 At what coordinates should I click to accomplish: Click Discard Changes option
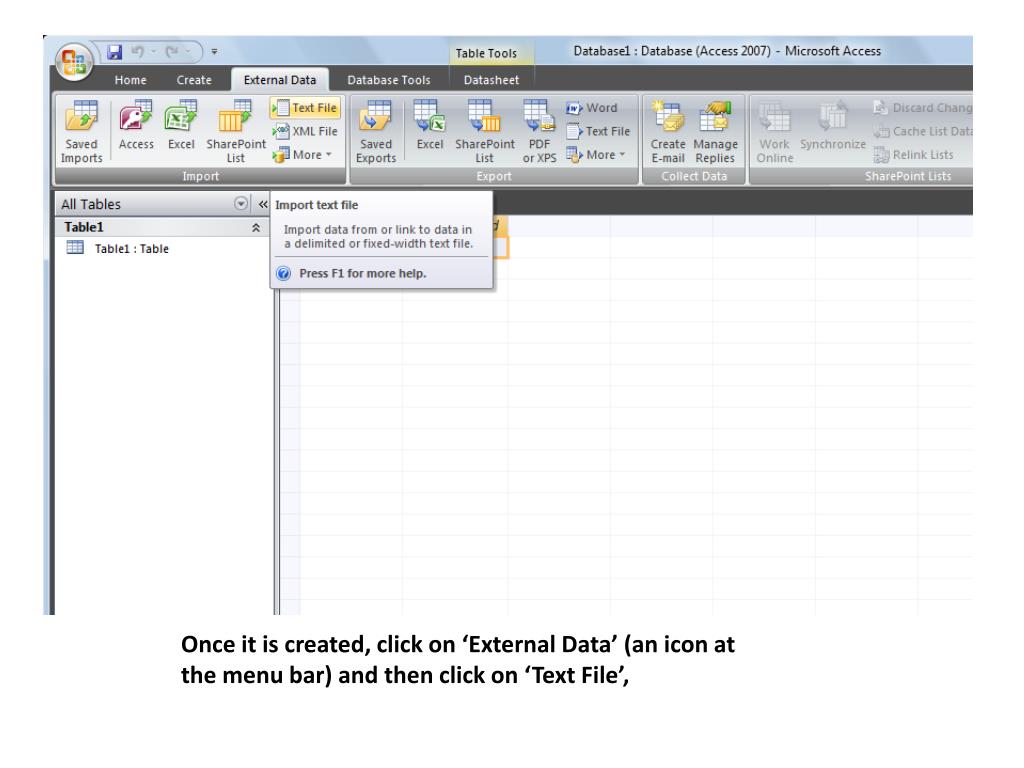(x=922, y=108)
